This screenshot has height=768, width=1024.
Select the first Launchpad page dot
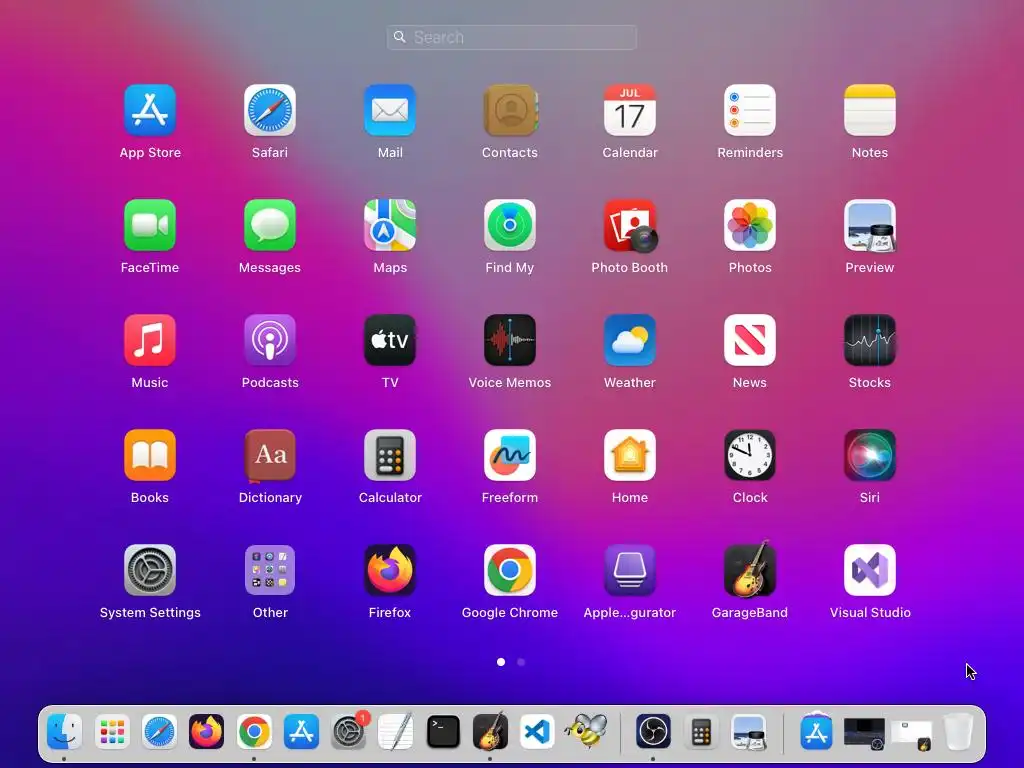(x=501, y=662)
